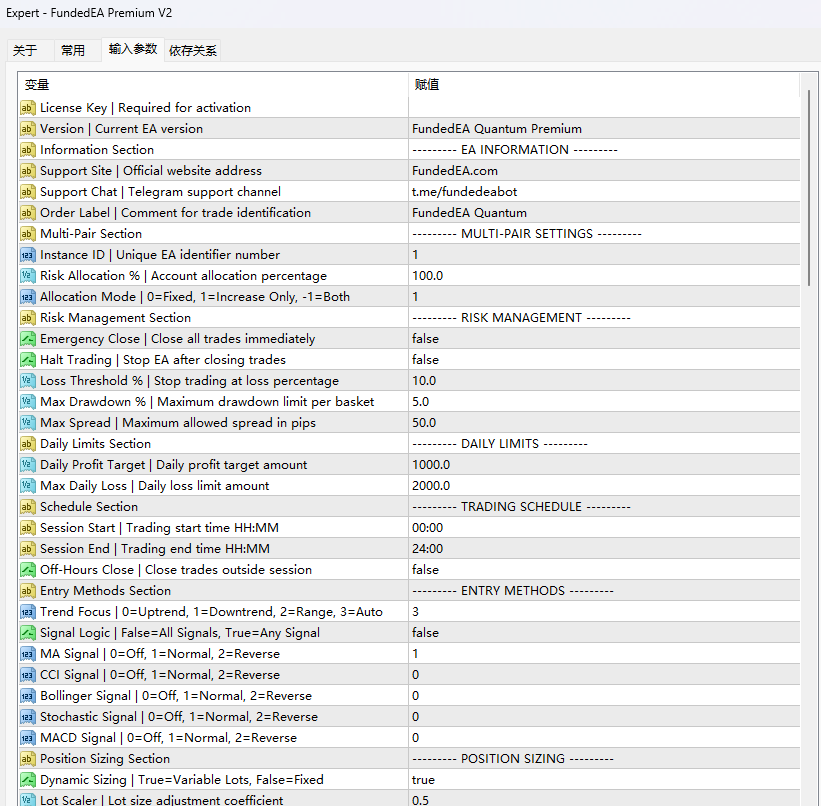The width and height of the screenshot is (821, 806).
Task: Click the empty License Key value field
Action: (604, 108)
